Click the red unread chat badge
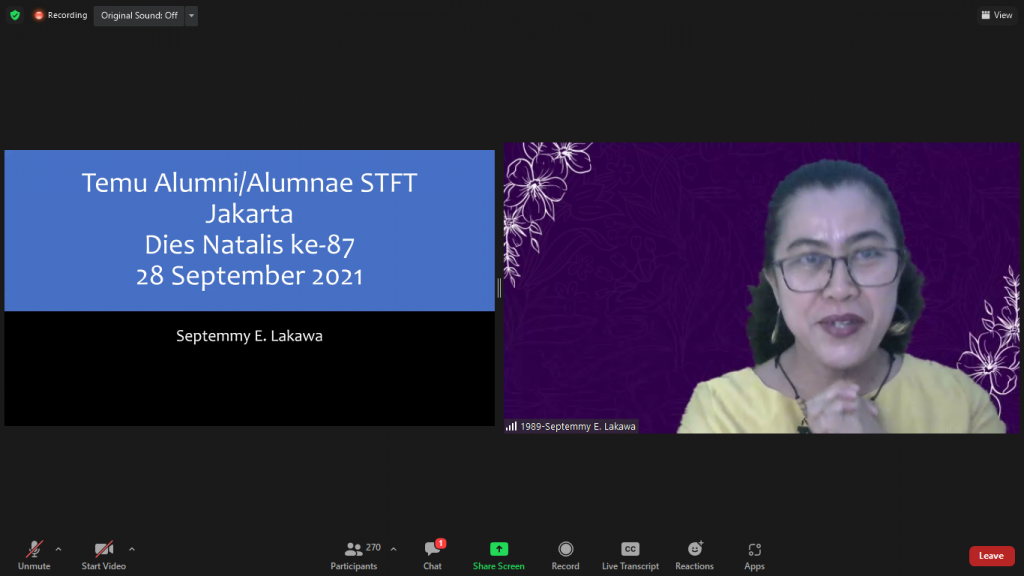Viewport: 1024px width, 576px height. (441, 543)
